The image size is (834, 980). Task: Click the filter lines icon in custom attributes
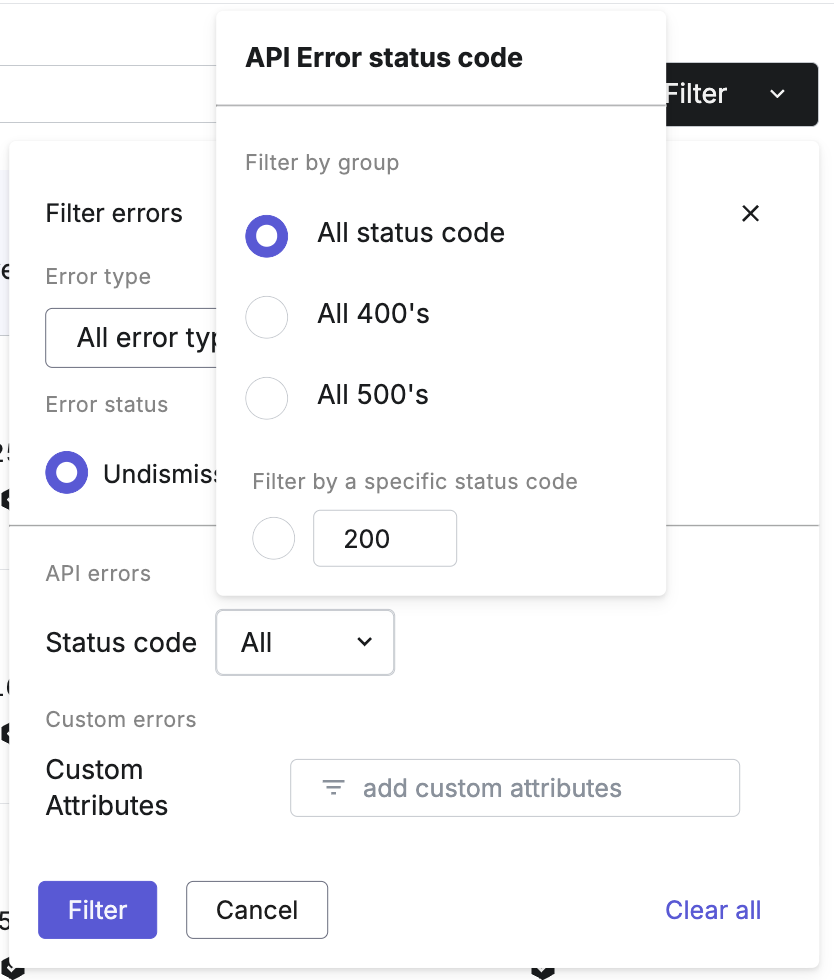(x=333, y=788)
